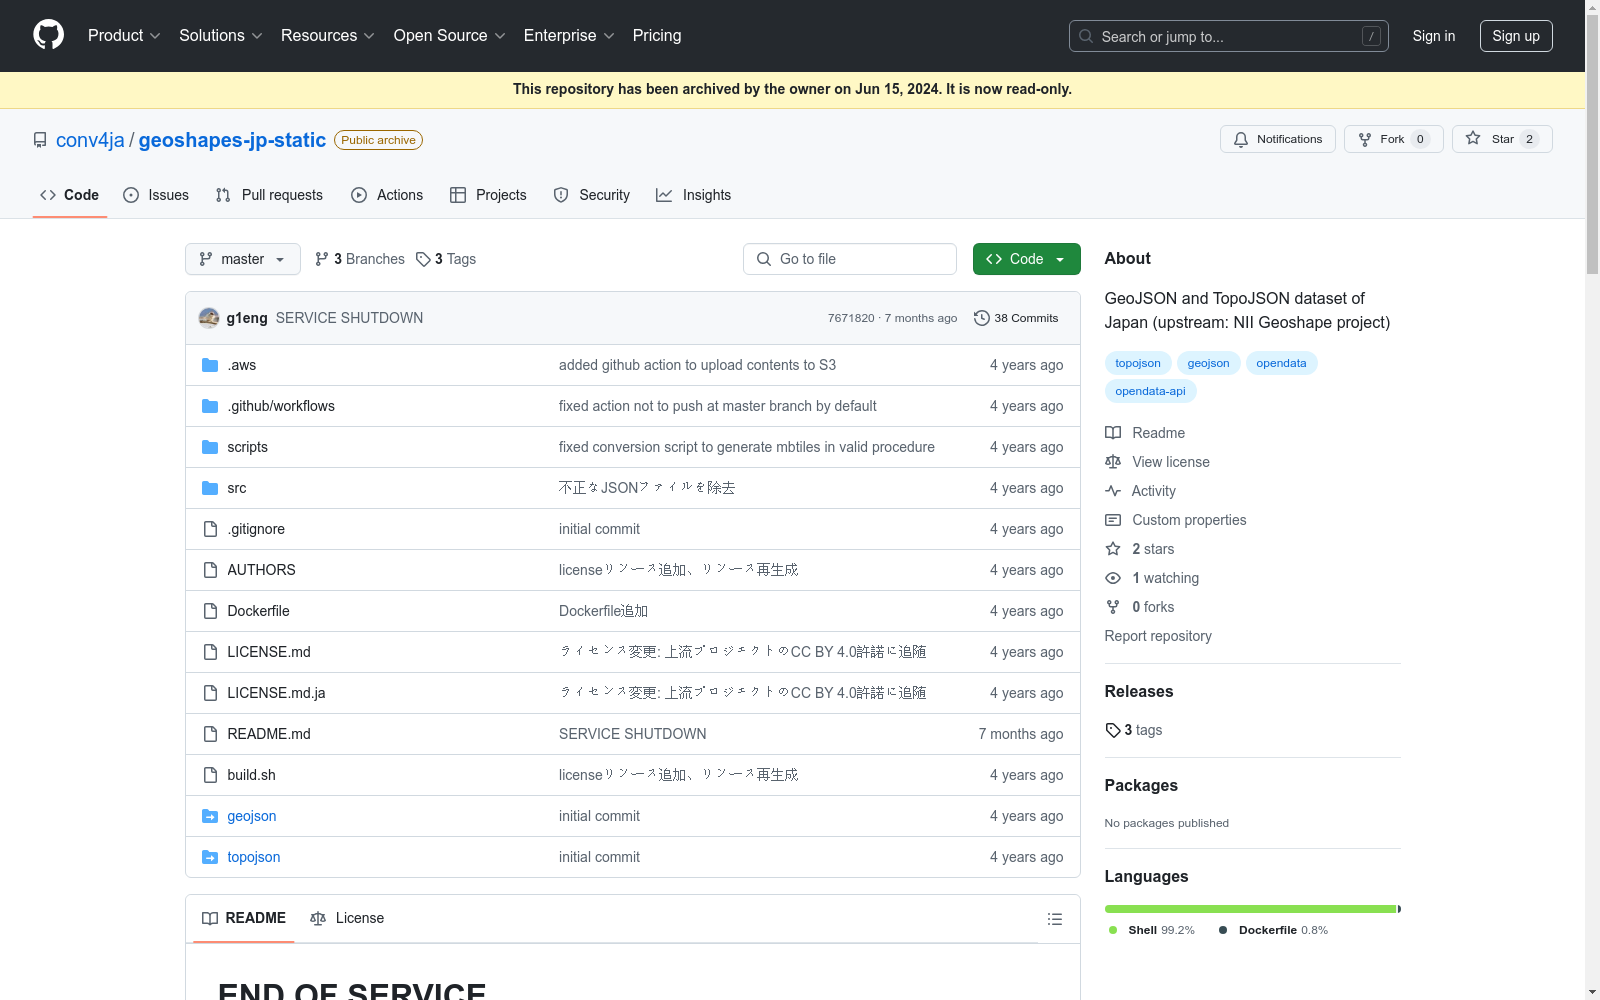
Task: Expand the Enterprise menu
Action: 569,35
